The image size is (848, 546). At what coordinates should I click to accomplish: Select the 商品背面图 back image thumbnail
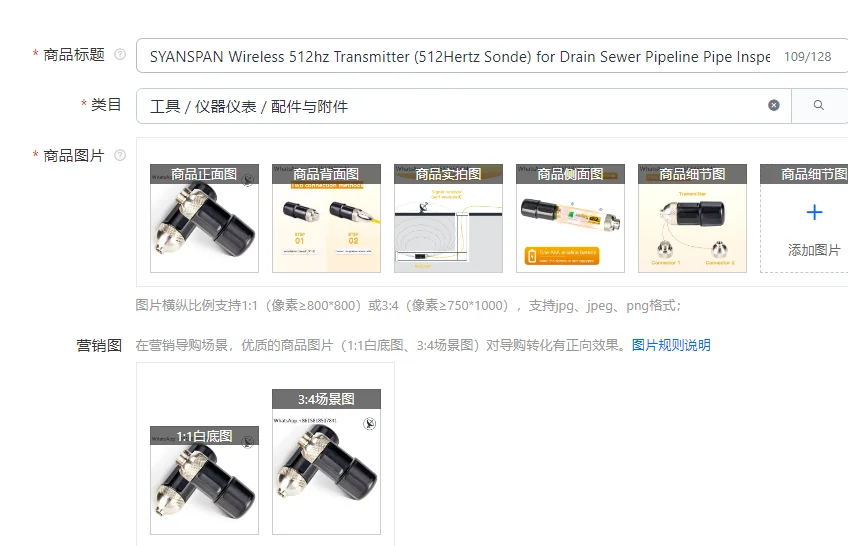[326, 218]
